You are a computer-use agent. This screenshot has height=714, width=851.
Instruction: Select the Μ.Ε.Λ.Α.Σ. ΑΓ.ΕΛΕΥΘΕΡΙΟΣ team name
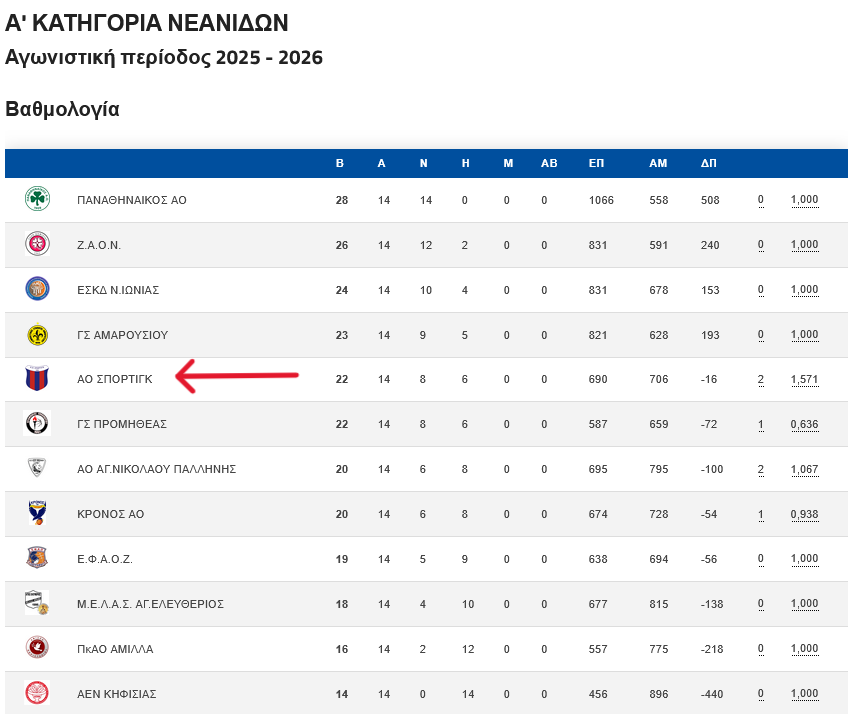pos(150,604)
